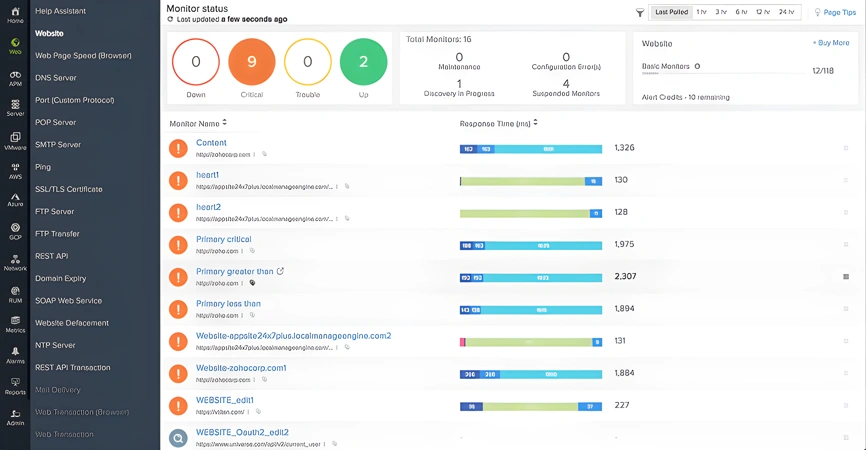Filter by Critical monitors orange circle

coord(252,62)
